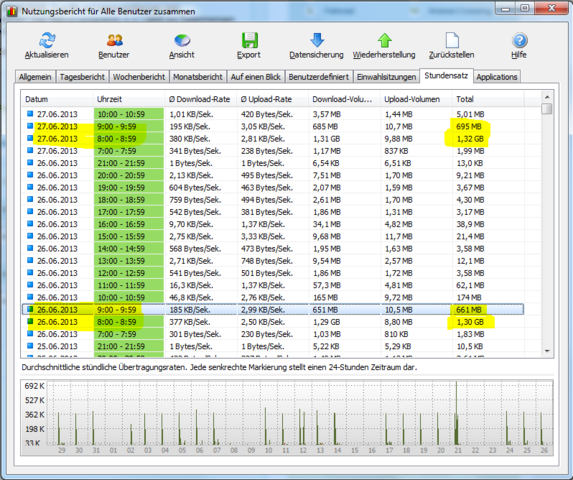Viewport: 573px width, 480px height.
Task: Select row 26.06.2013 21:00 - 21:59
Action: 273,163
